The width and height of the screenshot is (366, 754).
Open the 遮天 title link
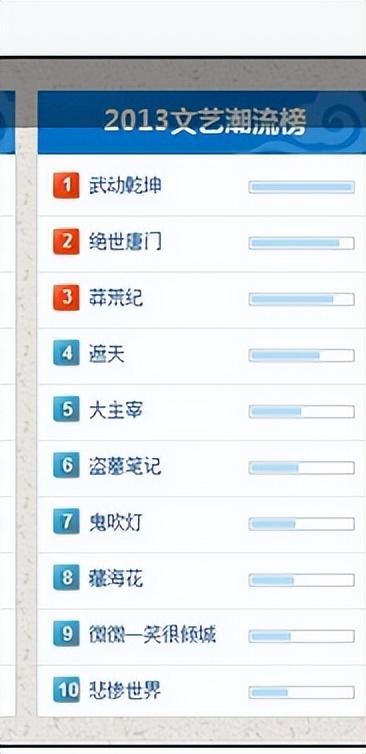[107, 354]
